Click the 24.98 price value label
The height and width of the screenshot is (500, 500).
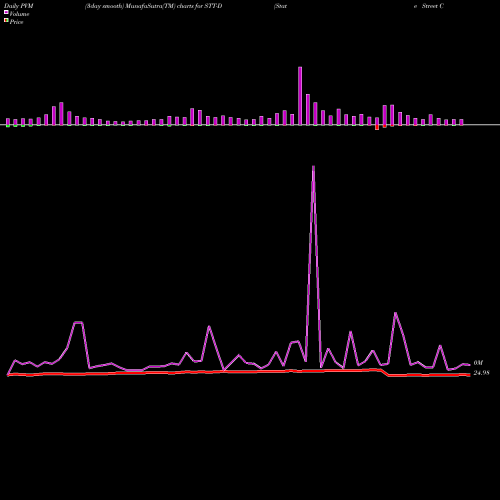[481, 373]
